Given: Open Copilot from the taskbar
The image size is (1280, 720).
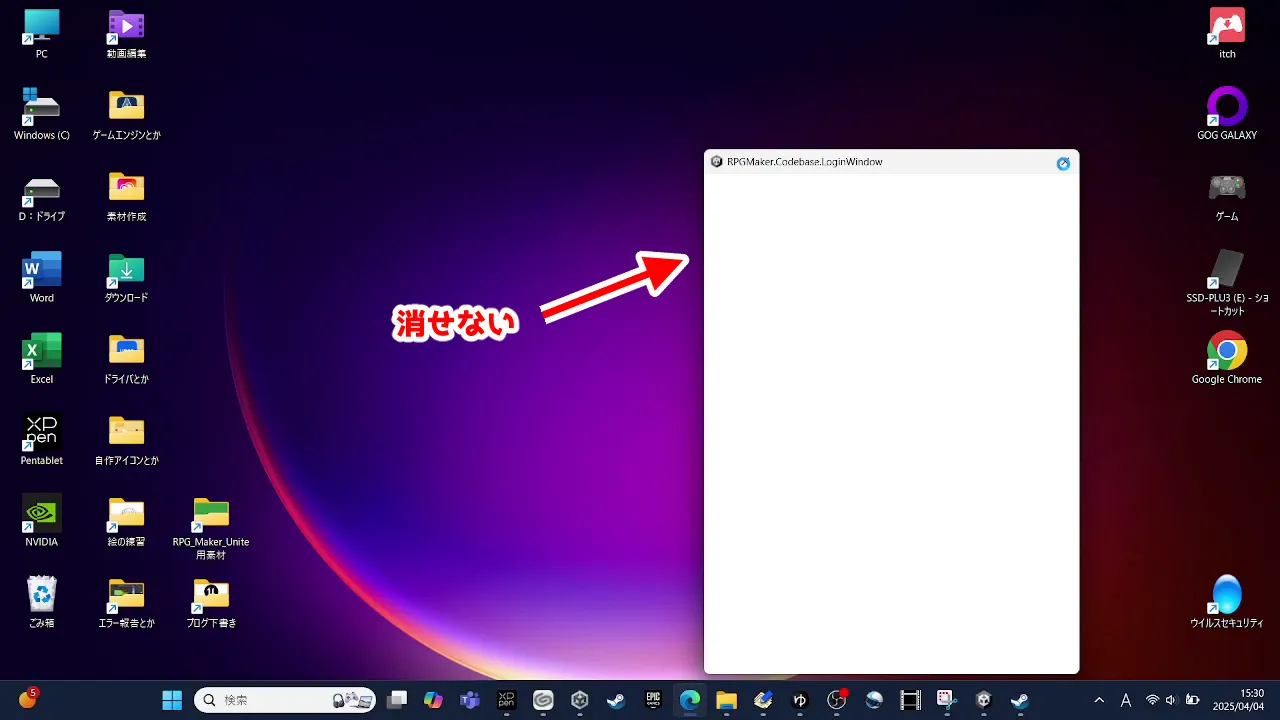Looking at the screenshot, I should tap(433, 700).
